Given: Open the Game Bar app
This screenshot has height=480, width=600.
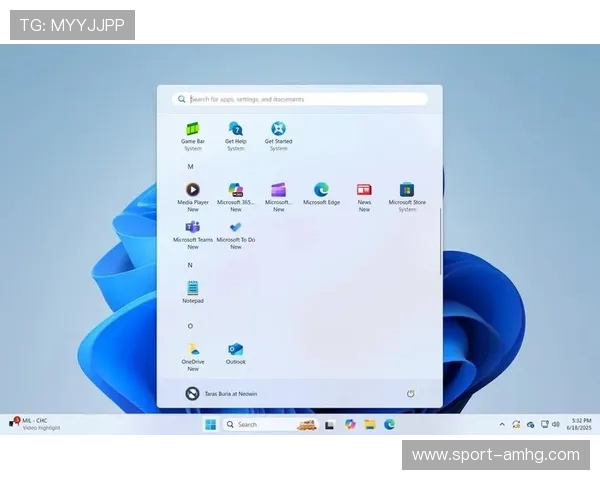Looking at the screenshot, I should coord(192,130).
